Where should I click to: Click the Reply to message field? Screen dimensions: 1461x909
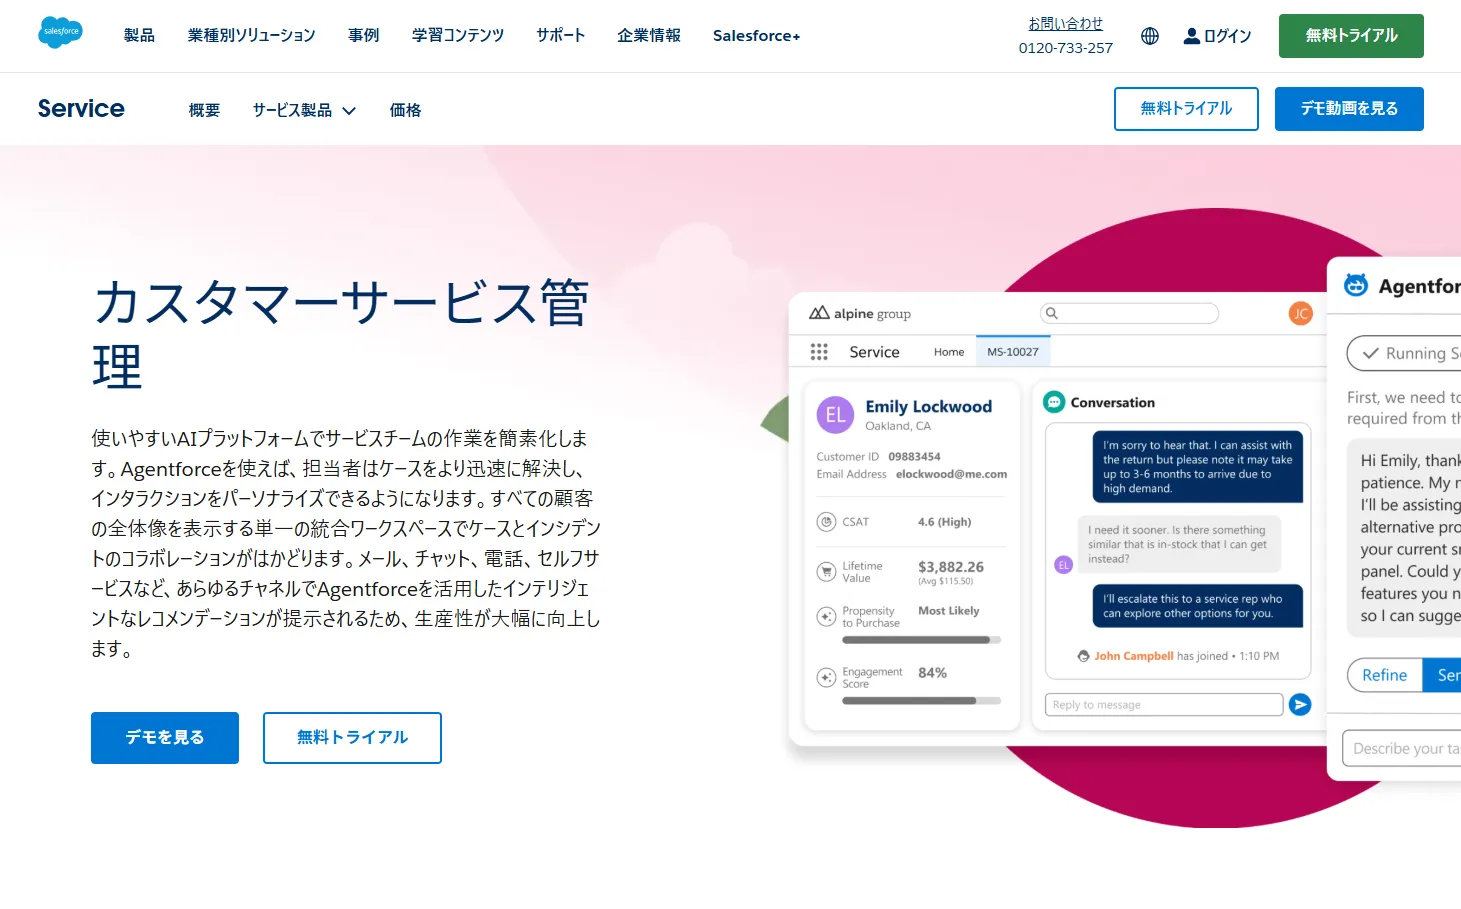tap(1163, 705)
